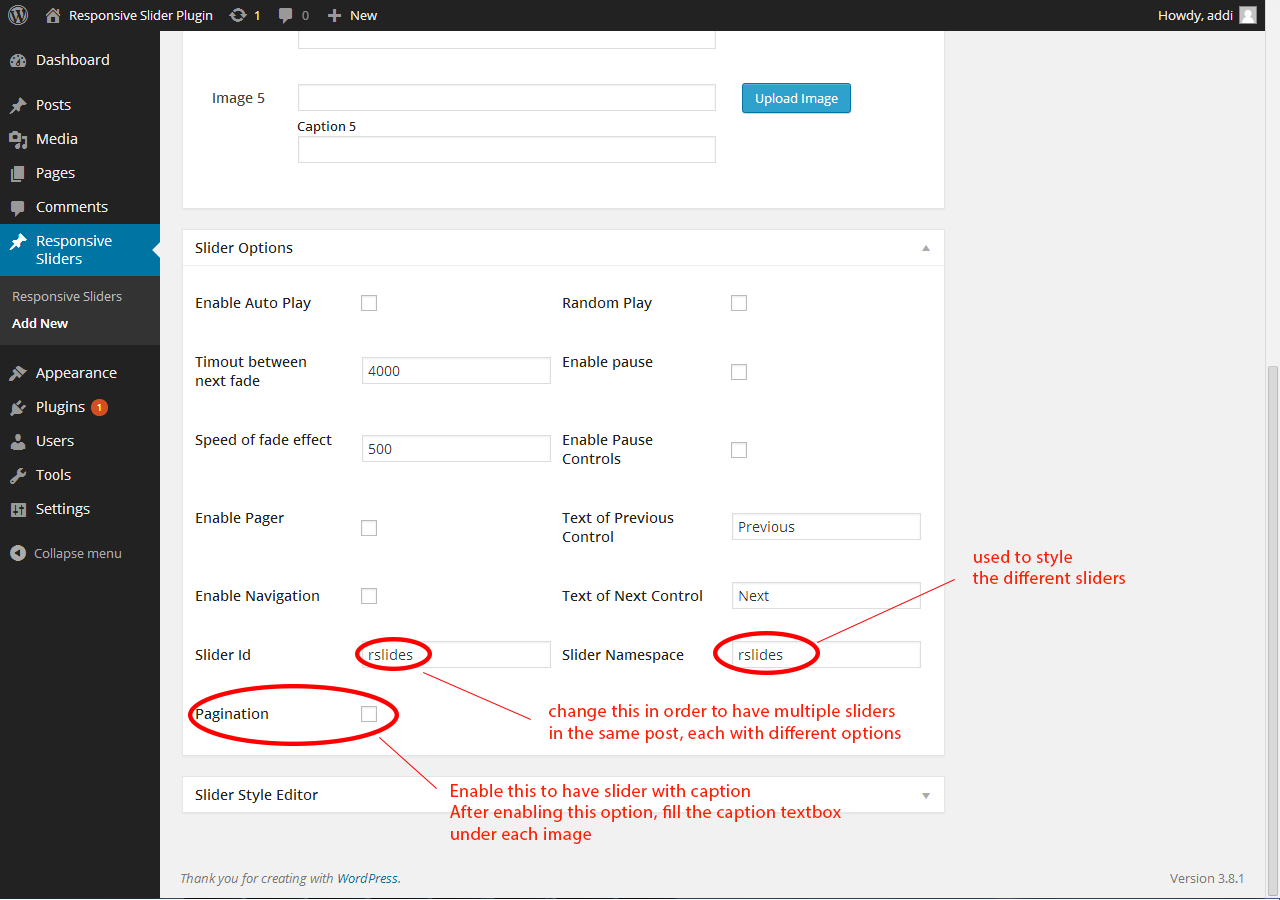This screenshot has height=900, width=1280.
Task: Collapse the Slider Options panel arrow
Action: tap(926, 248)
